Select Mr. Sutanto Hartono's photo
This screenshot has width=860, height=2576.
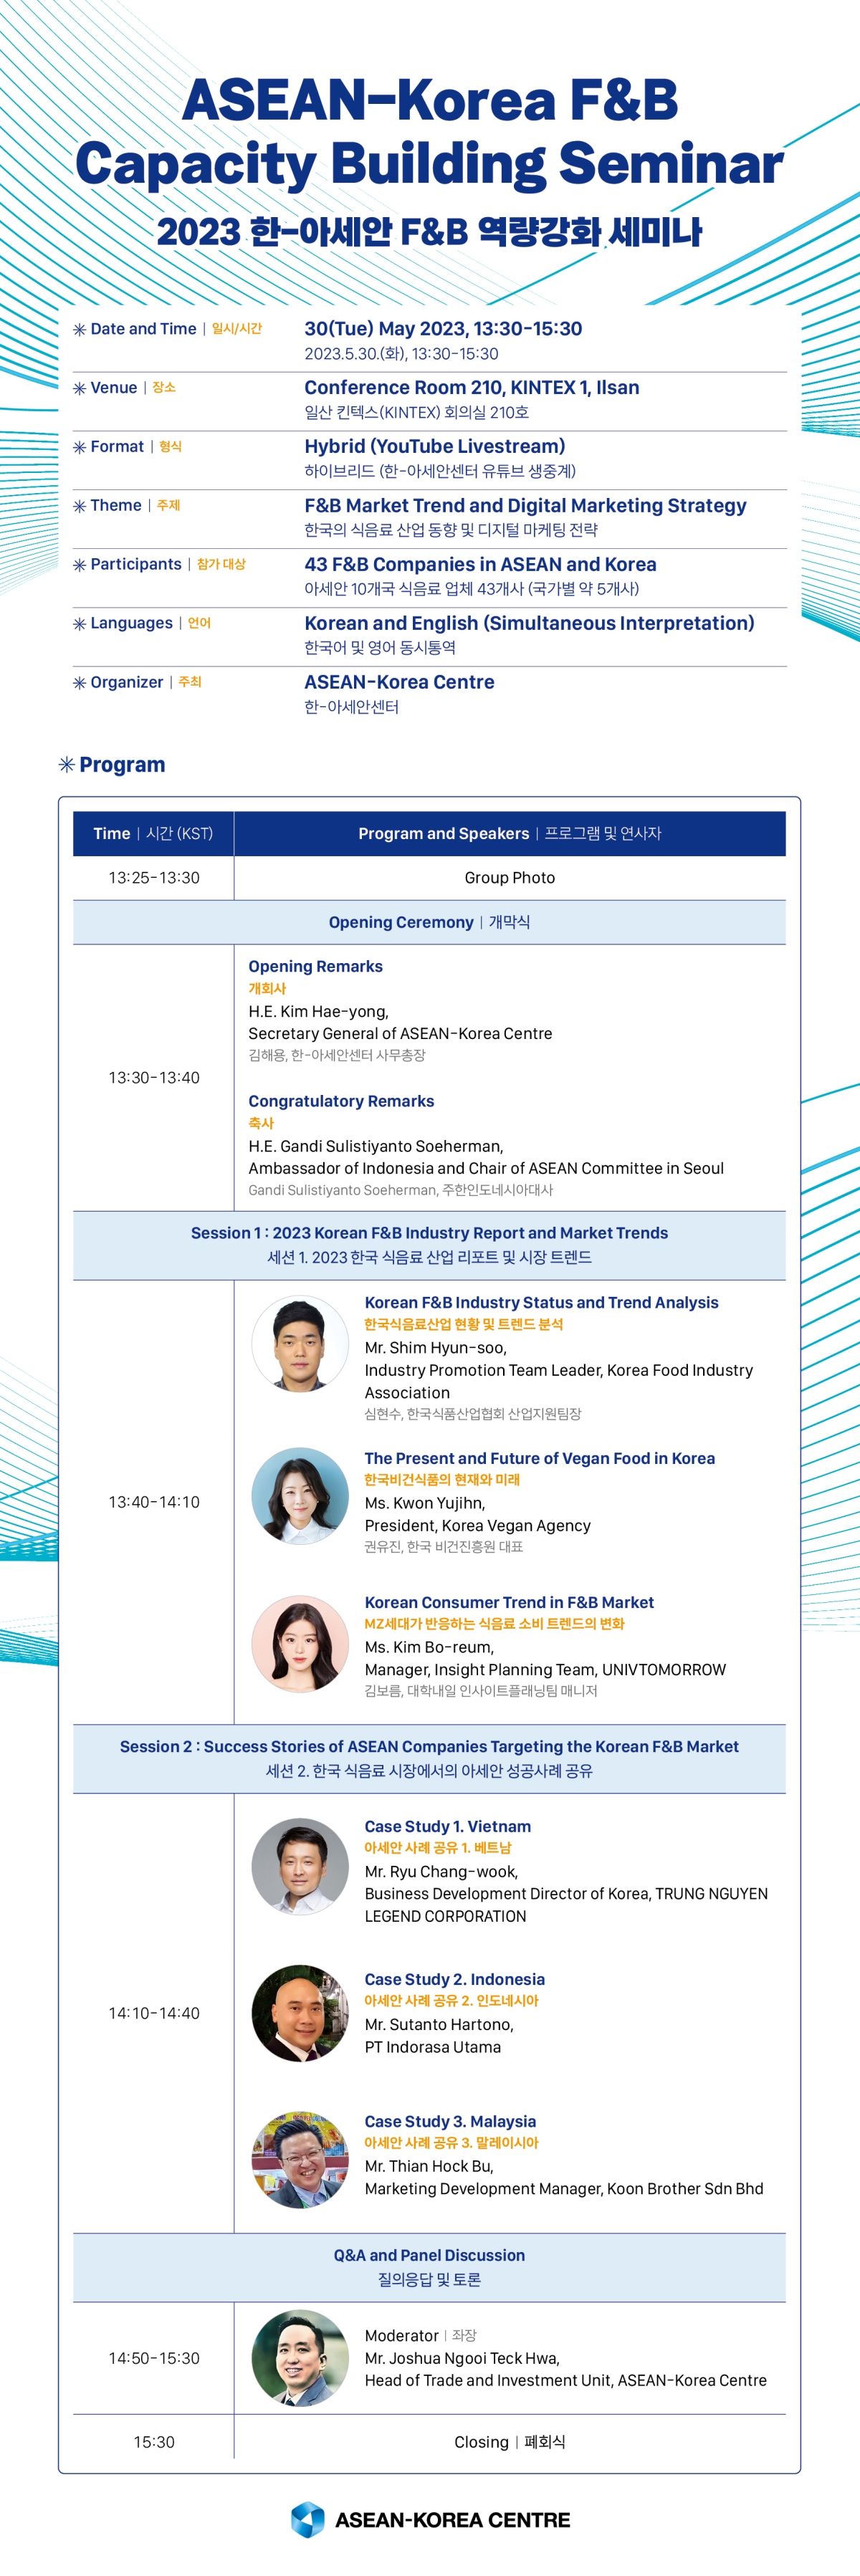point(300,2013)
